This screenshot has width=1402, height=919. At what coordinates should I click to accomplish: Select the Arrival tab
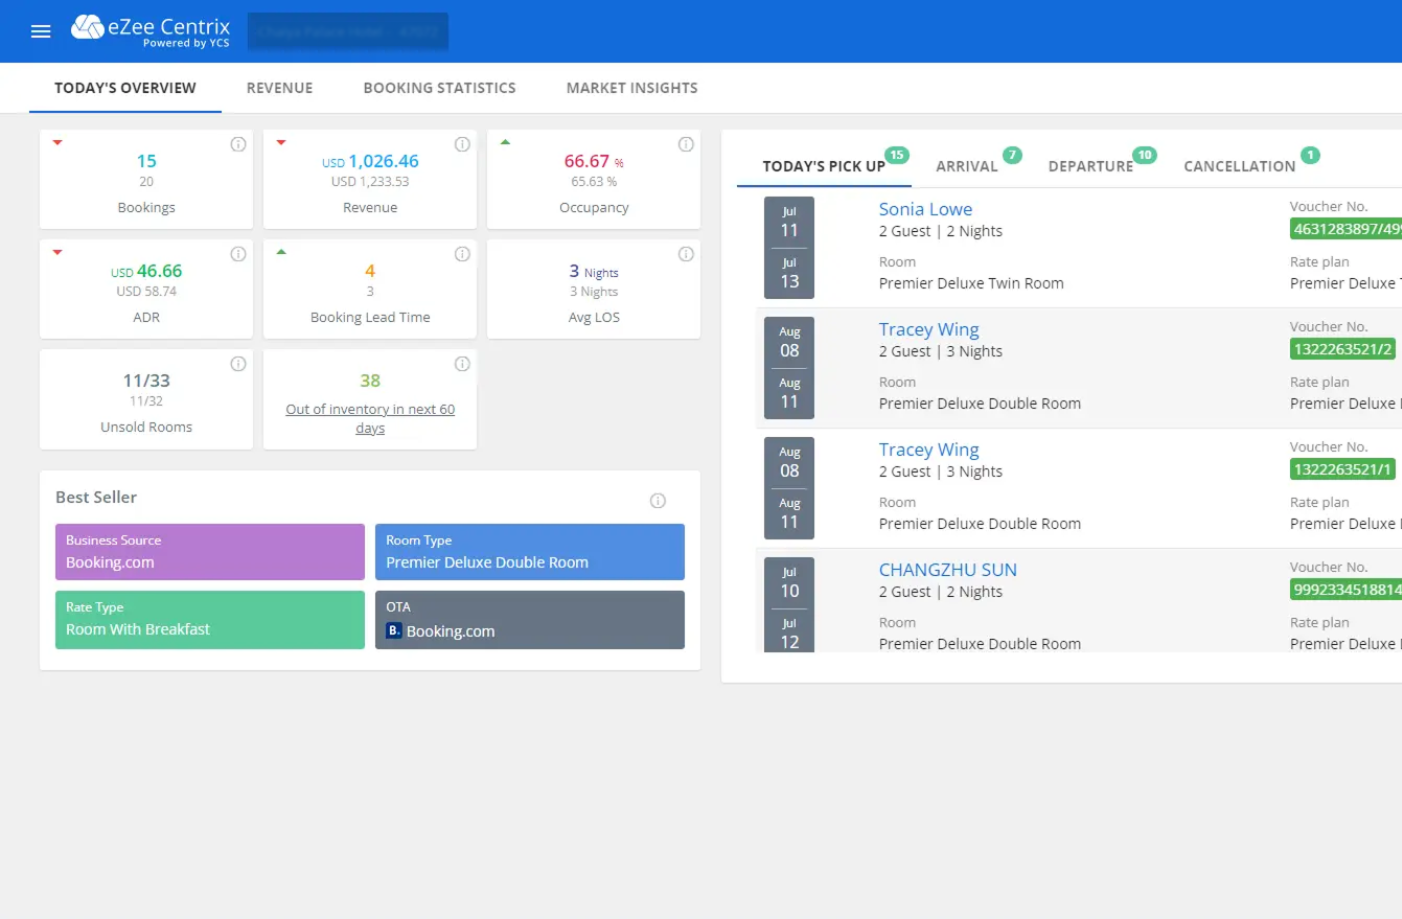tap(967, 167)
